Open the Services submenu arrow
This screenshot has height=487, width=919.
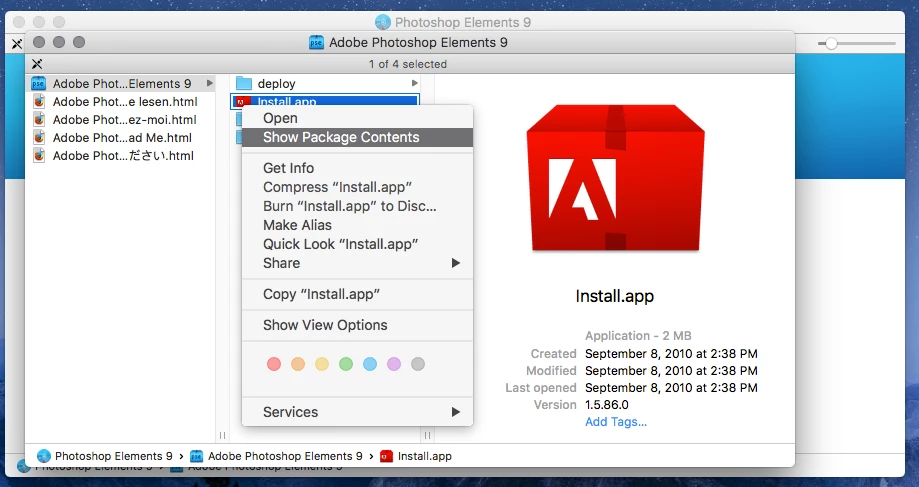click(x=455, y=412)
